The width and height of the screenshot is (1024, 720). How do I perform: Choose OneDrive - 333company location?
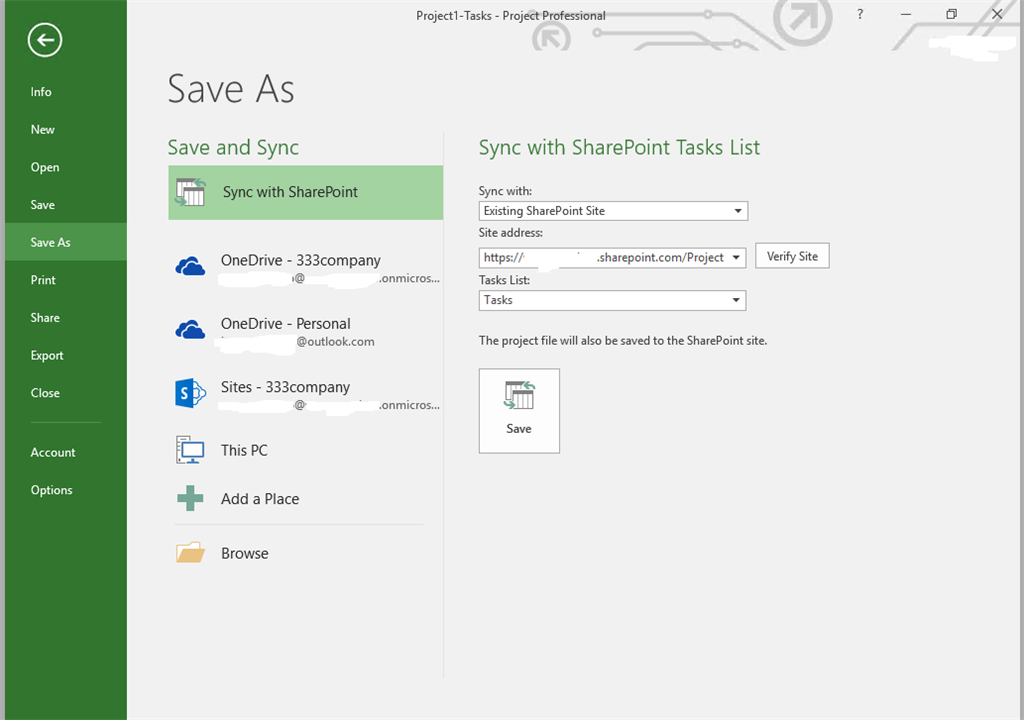(x=306, y=267)
